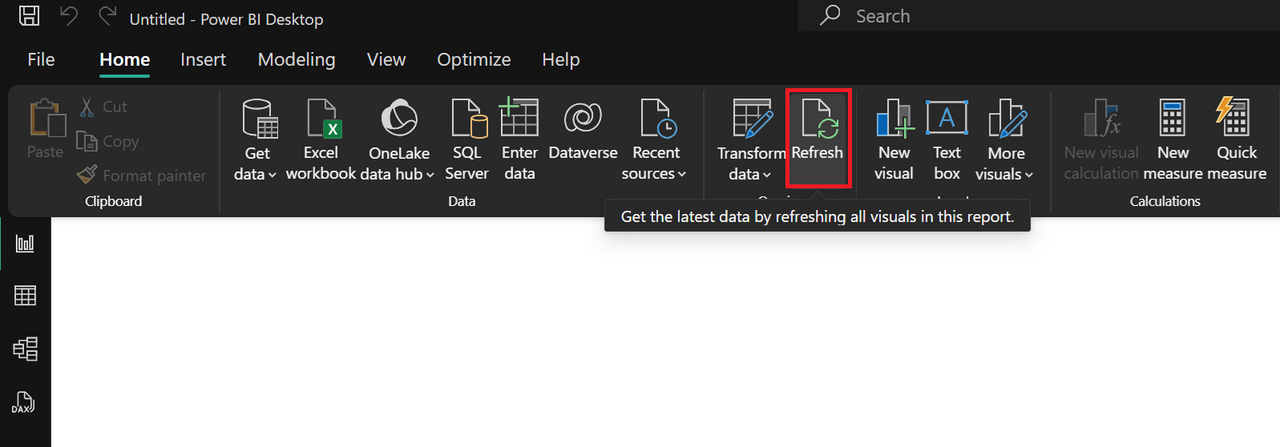
Task: Connect to SQL Server
Action: pos(467,140)
